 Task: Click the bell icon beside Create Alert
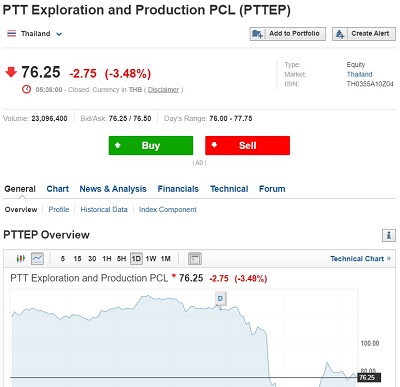[x=340, y=34]
